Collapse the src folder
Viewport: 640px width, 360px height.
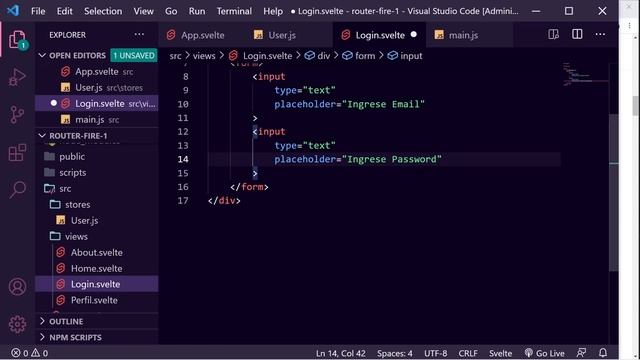[x=97, y=189]
